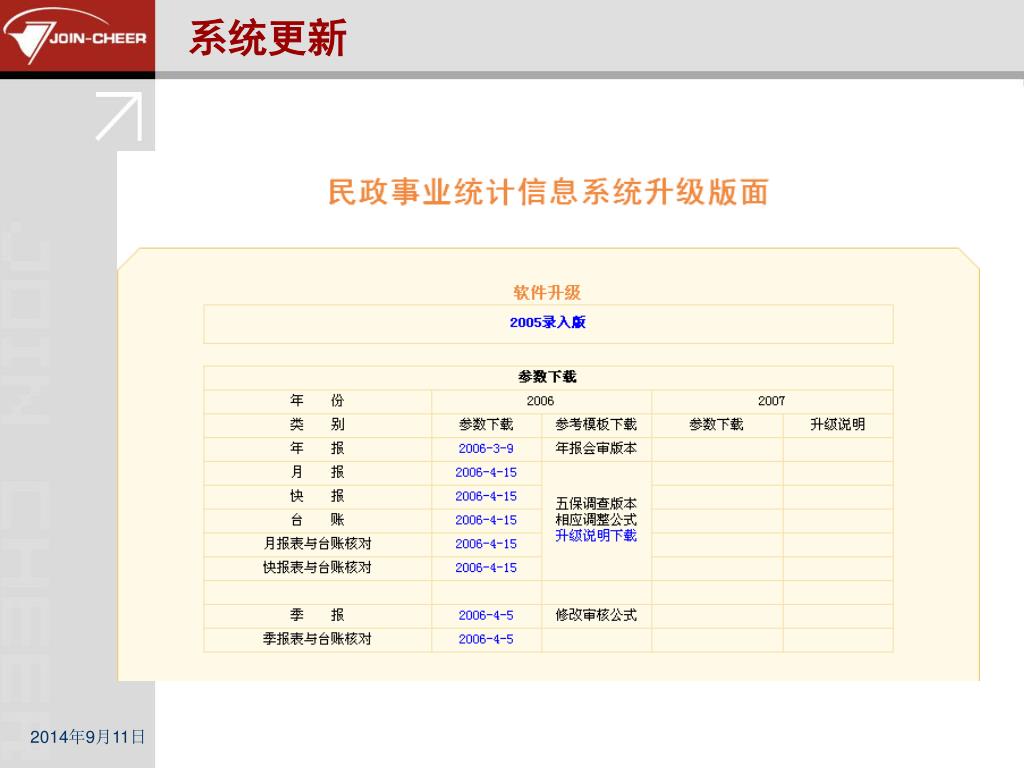Click the 参数下载 header under 2007
This screenshot has height=768, width=1024.
[x=716, y=424]
